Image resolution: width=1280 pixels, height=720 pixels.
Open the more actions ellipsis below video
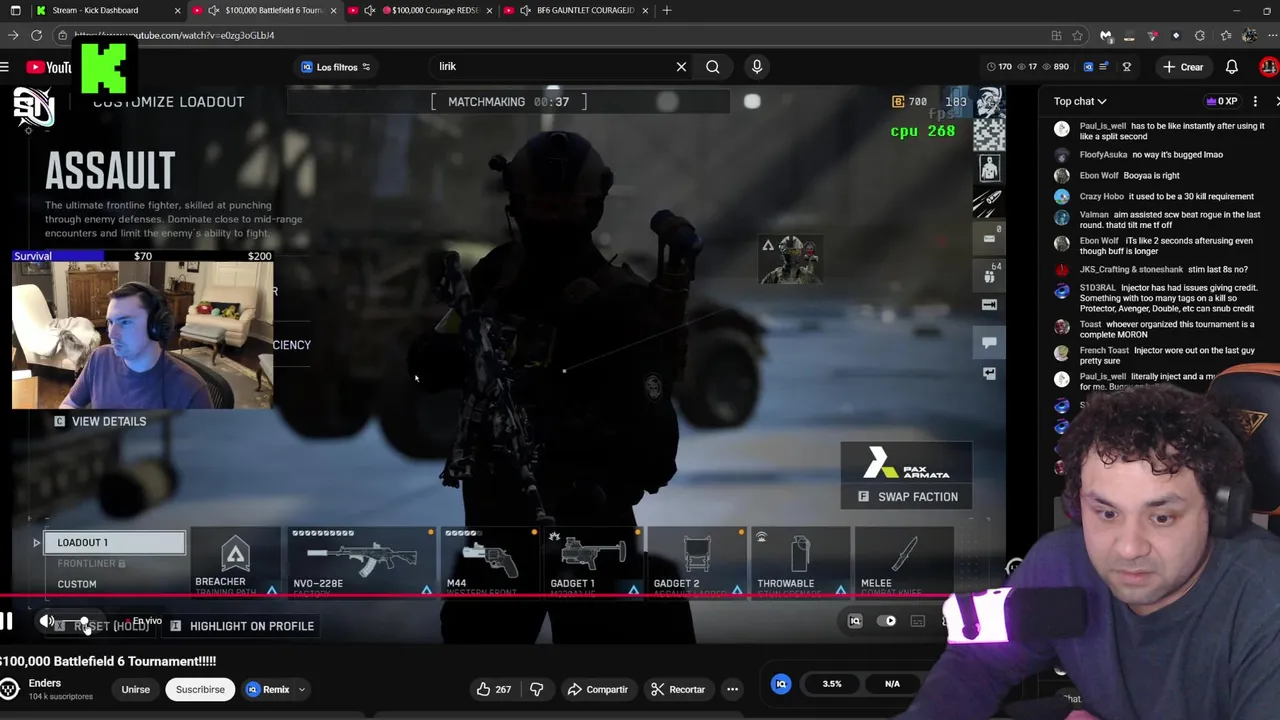[732, 689]
